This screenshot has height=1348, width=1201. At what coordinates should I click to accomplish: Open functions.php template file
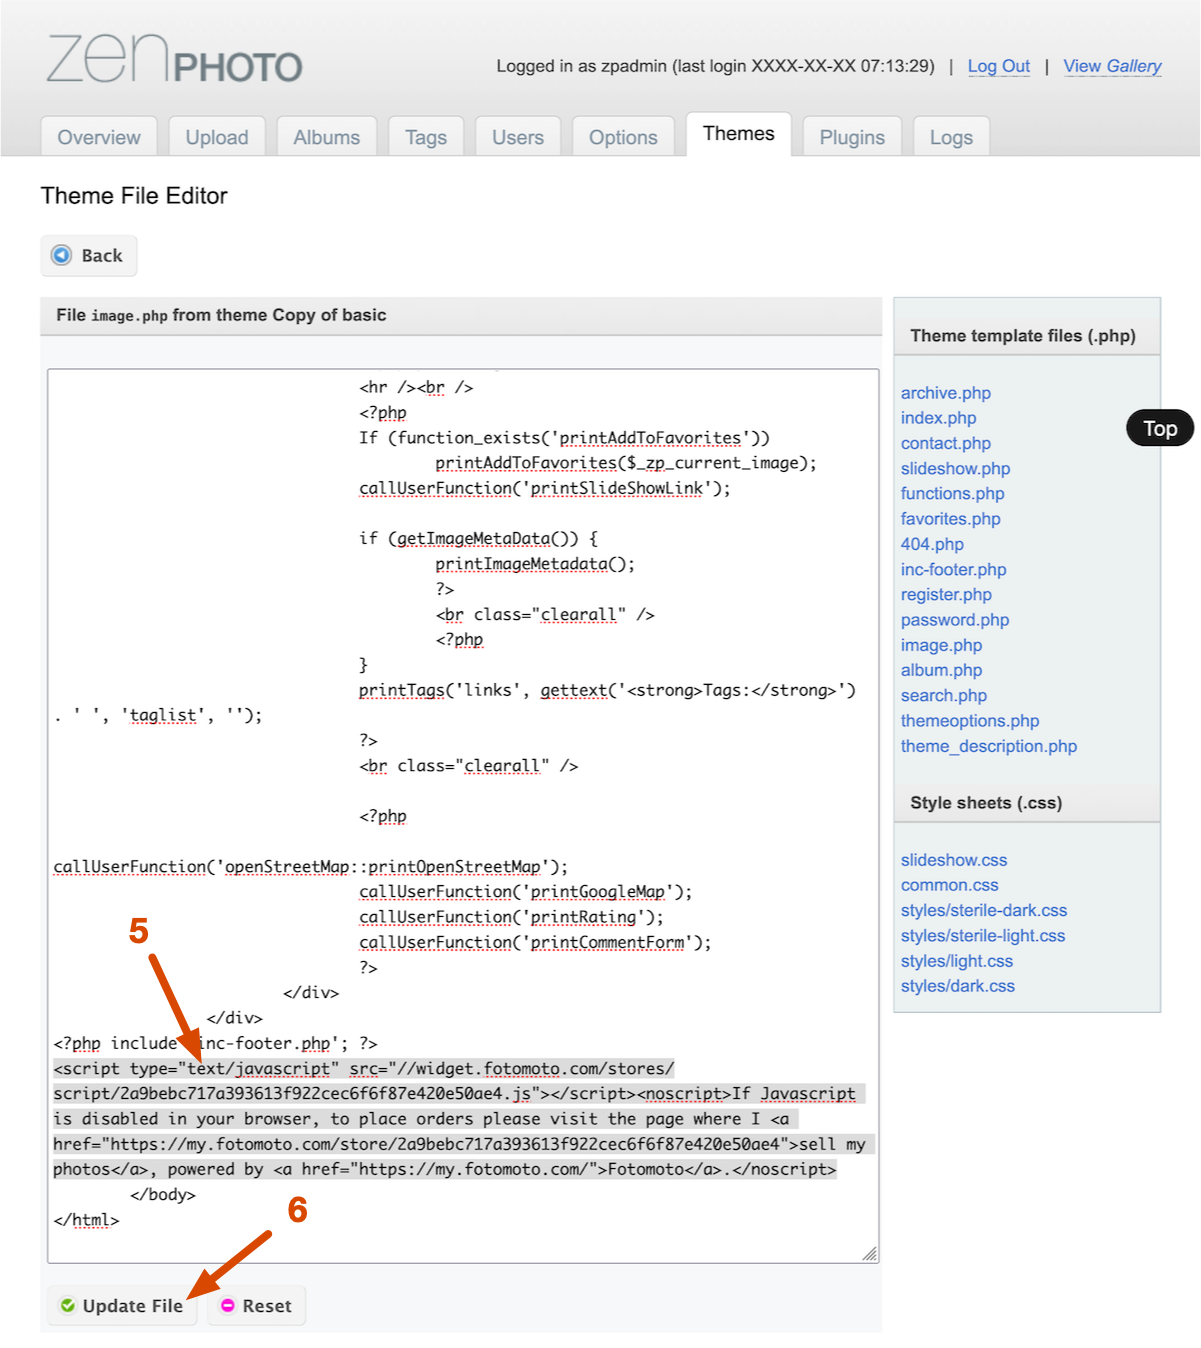(952, 493)
